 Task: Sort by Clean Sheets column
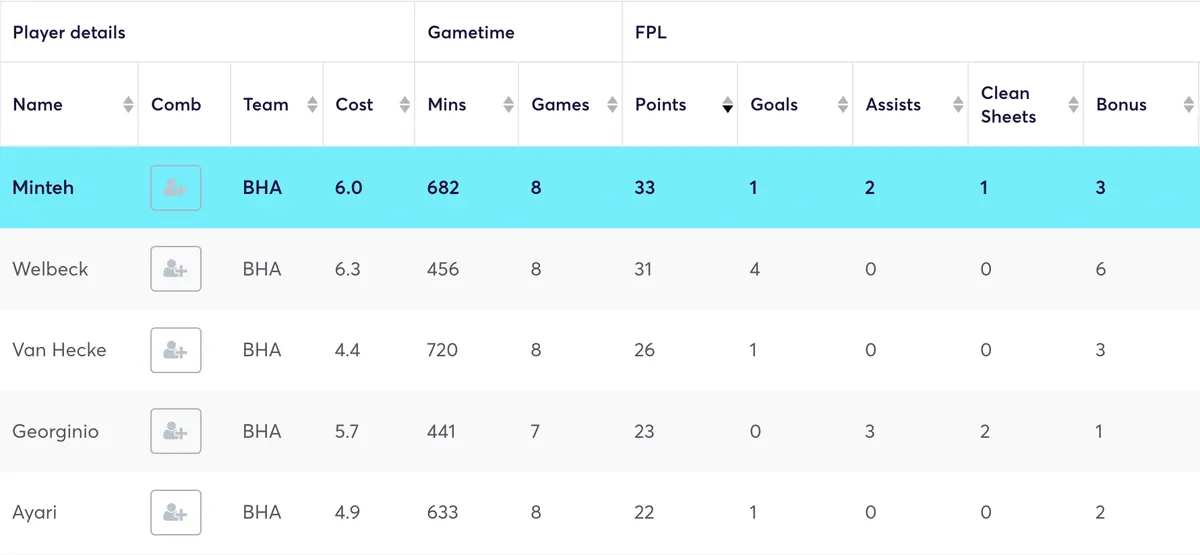click(1008, 105)
